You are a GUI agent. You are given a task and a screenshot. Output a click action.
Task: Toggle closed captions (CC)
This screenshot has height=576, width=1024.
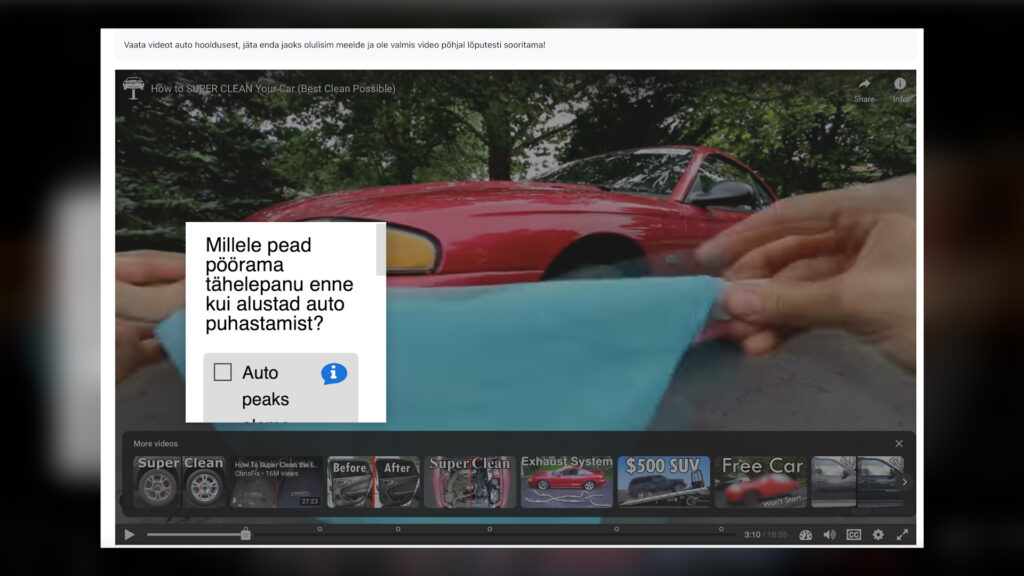(854, 535)
